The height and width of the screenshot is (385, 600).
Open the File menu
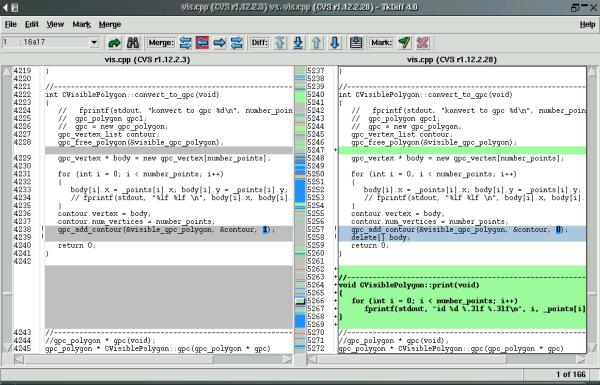click(11, 24)
